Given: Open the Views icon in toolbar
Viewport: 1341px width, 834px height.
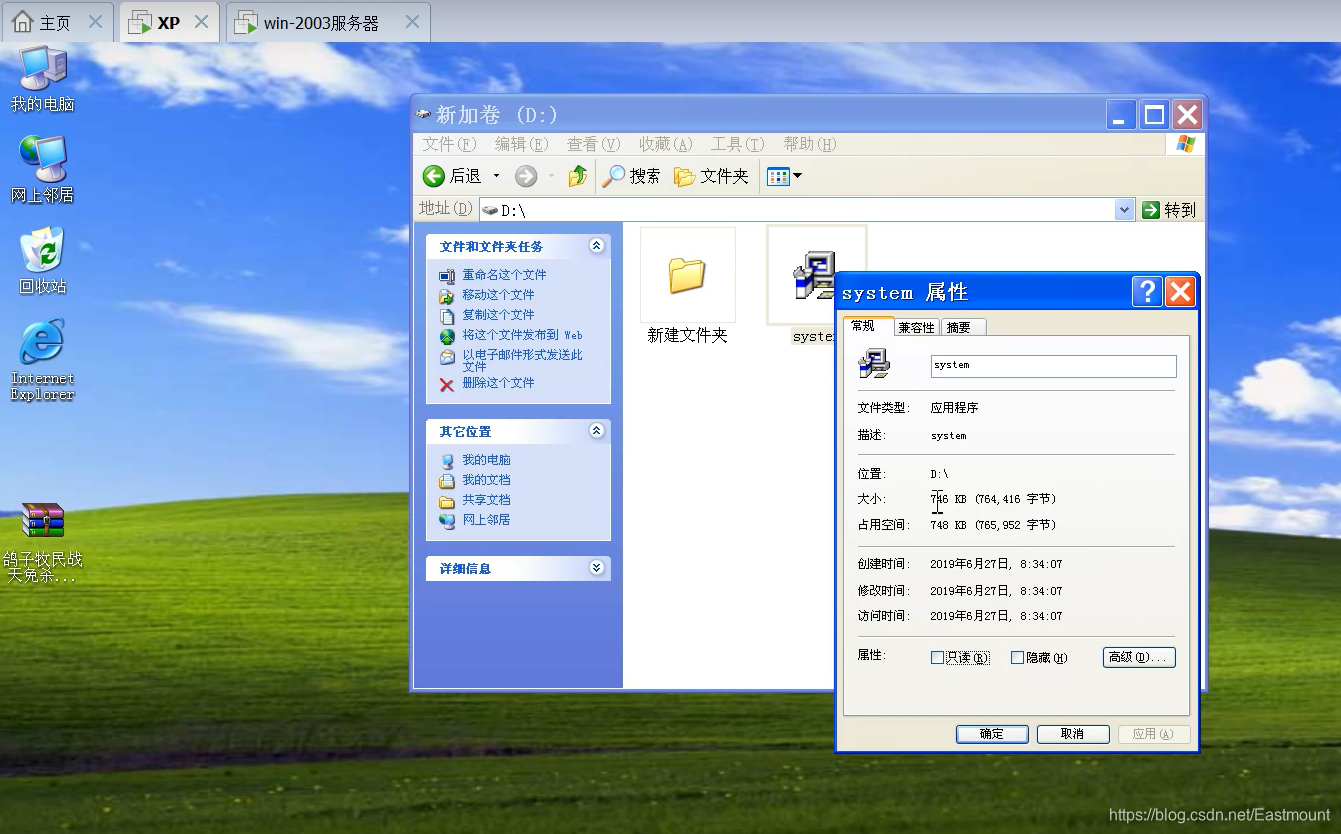Looking at the screenshot, I should coord(778,176).
